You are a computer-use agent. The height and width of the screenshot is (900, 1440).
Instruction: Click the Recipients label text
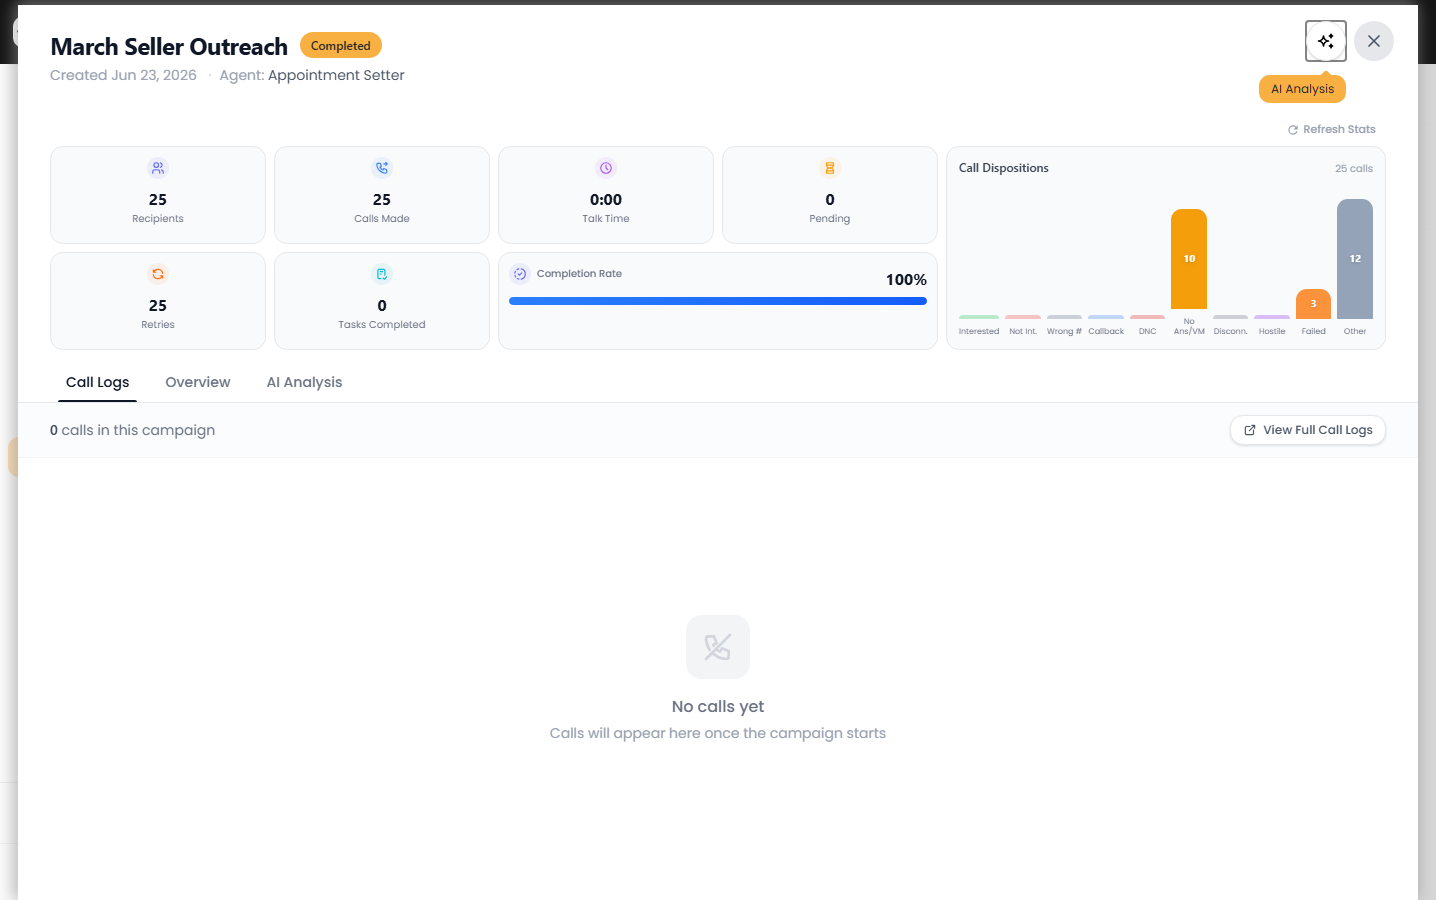158,219
